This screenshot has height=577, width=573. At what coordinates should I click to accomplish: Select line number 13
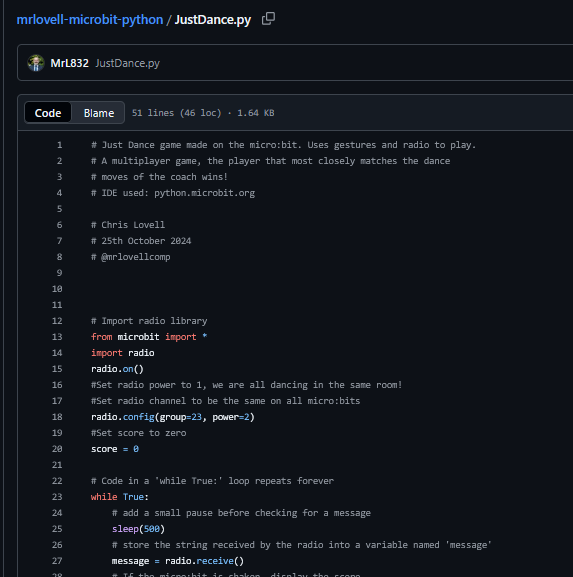tap(57, 337)
